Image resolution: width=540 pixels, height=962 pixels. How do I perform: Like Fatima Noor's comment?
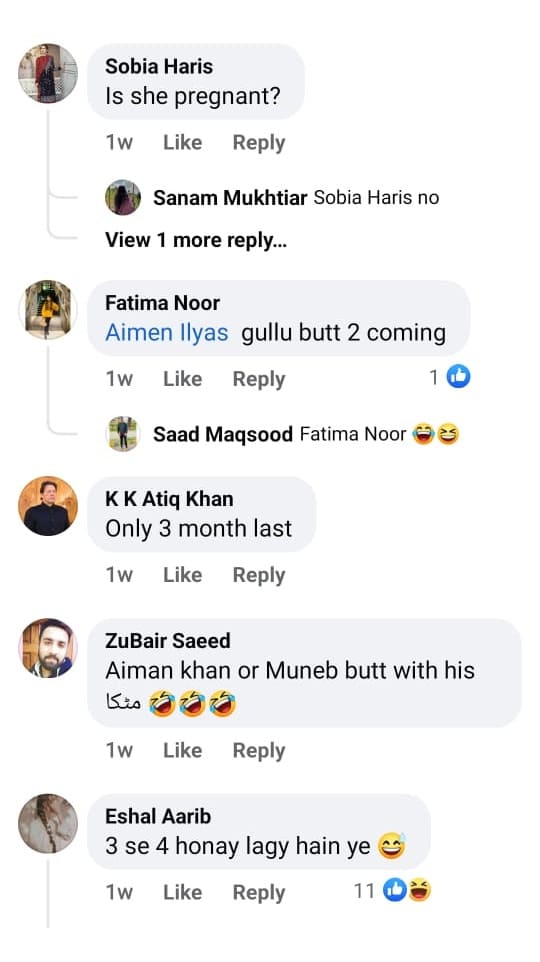point(182,379)
